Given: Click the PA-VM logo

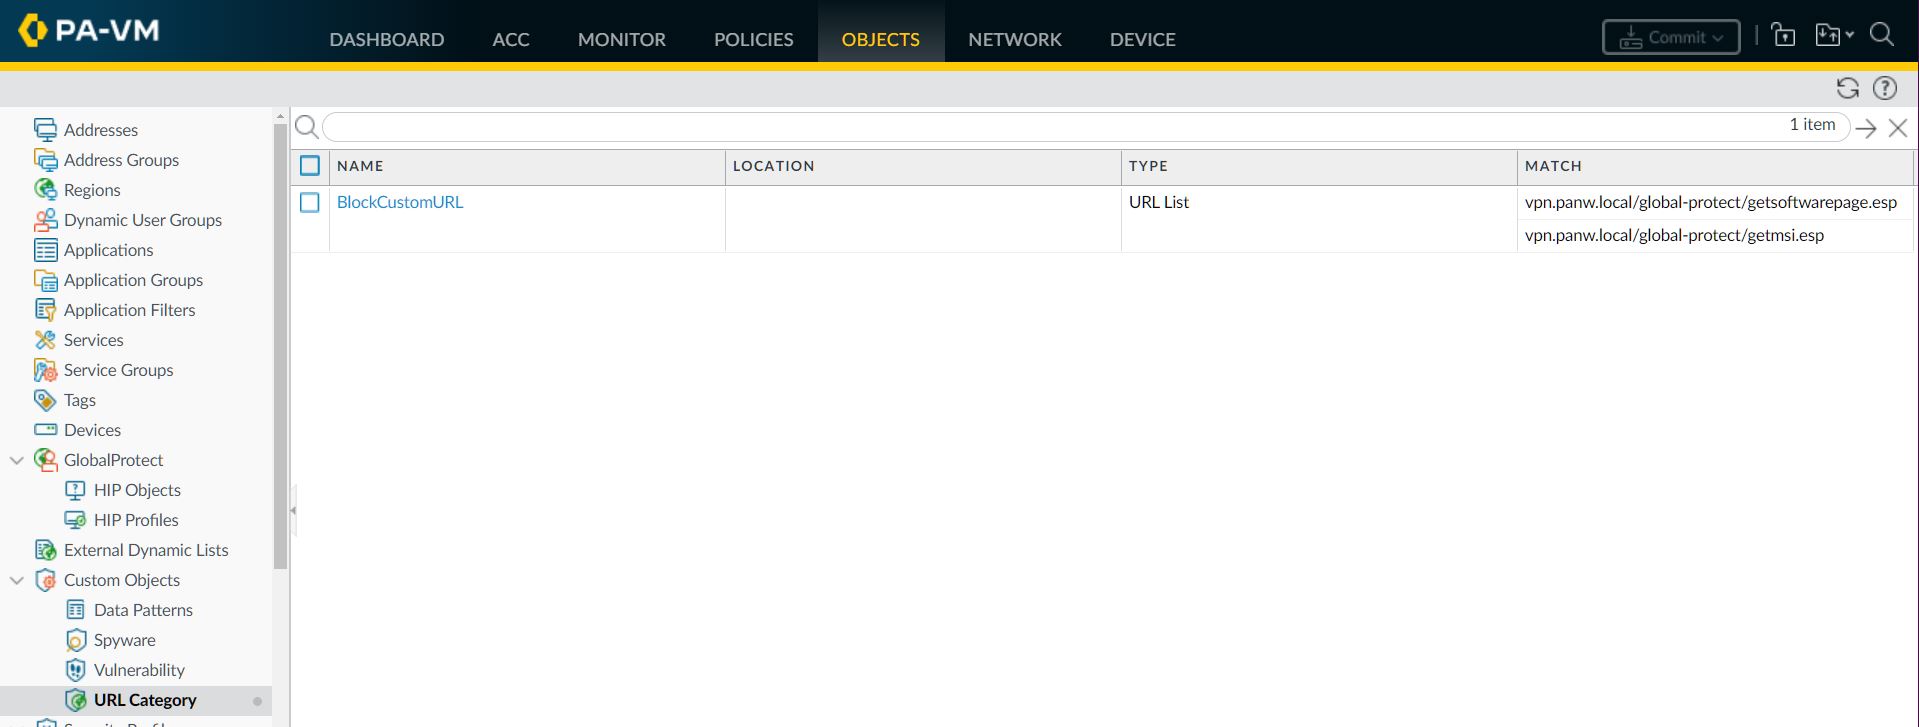Looking at the screenshot, I should pyautogui.click(x=89, y=30).
